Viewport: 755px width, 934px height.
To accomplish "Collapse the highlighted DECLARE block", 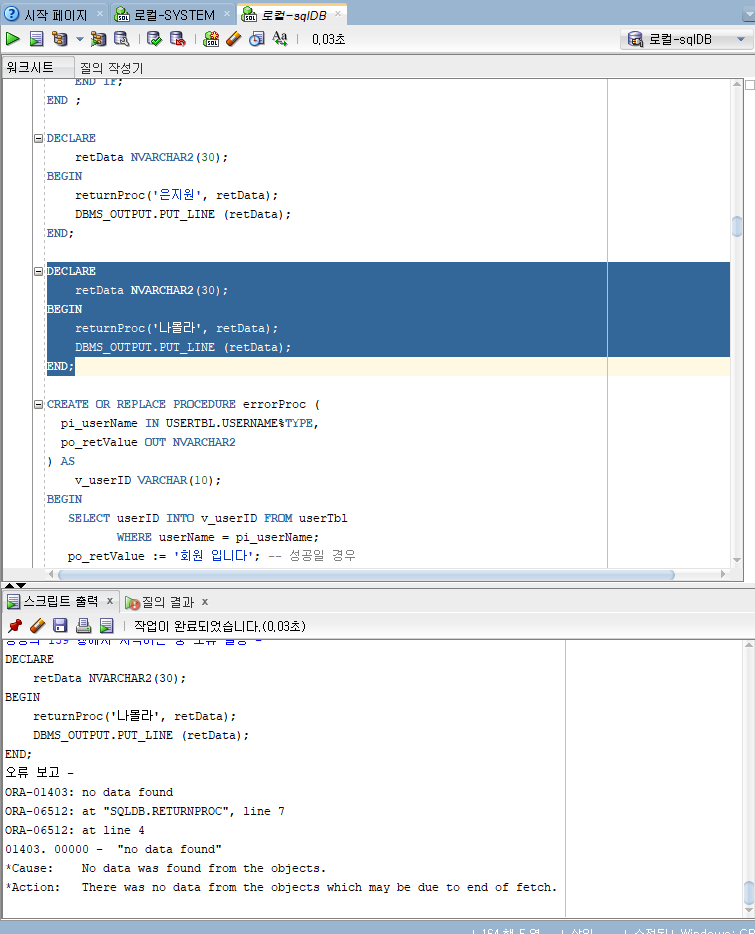I will pos(39,271).
